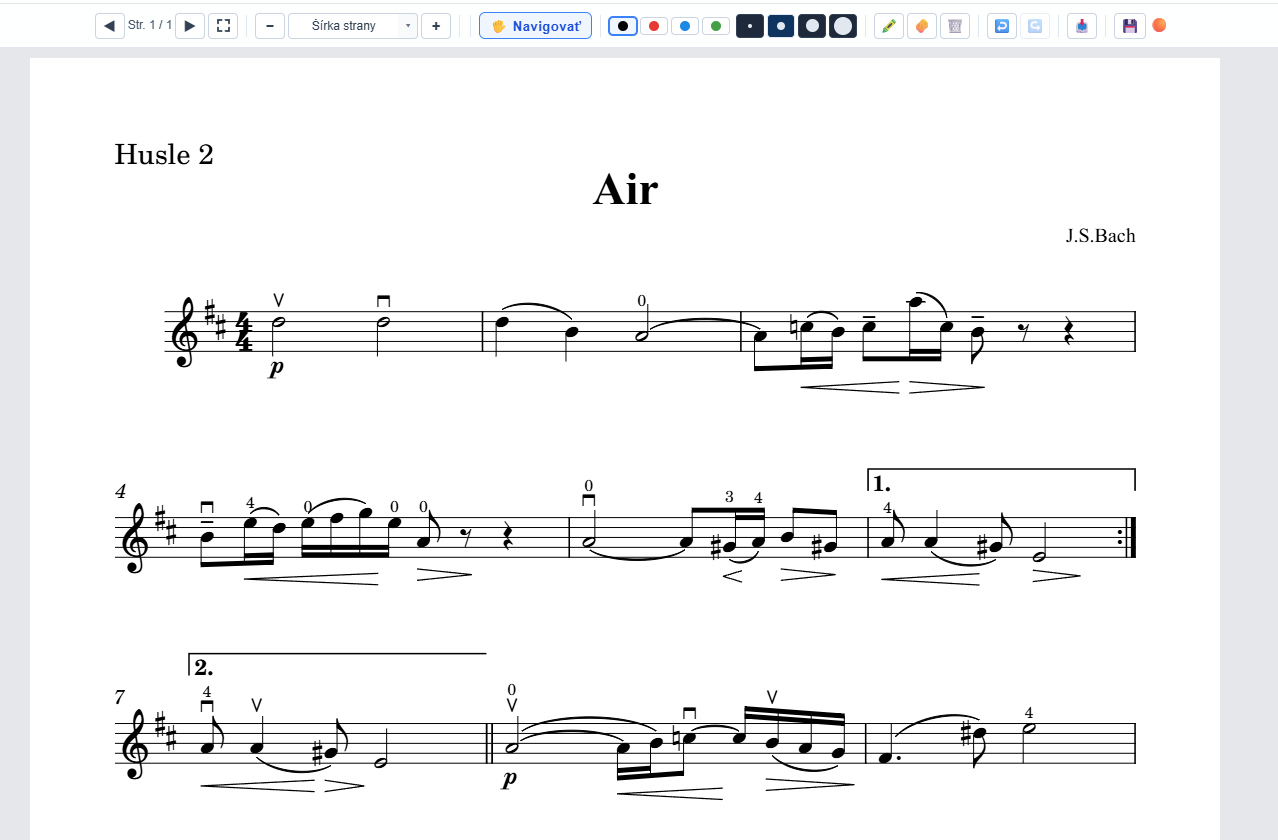The height and width of the screenshot is (840, 1278).
Task: Click the composer name J.S.Bach
Action: [1100, 236]
